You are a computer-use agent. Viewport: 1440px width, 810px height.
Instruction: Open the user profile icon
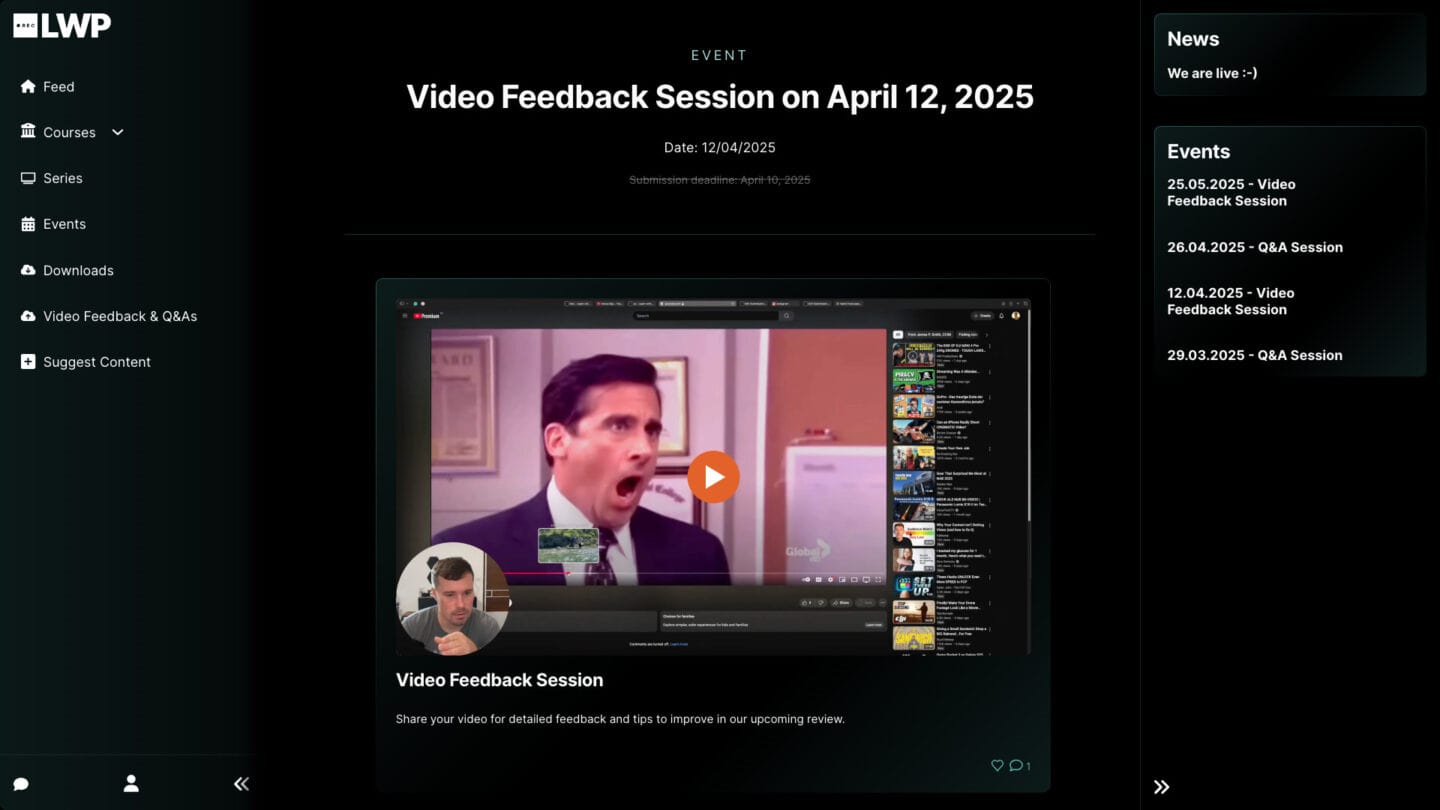point(131,783)
